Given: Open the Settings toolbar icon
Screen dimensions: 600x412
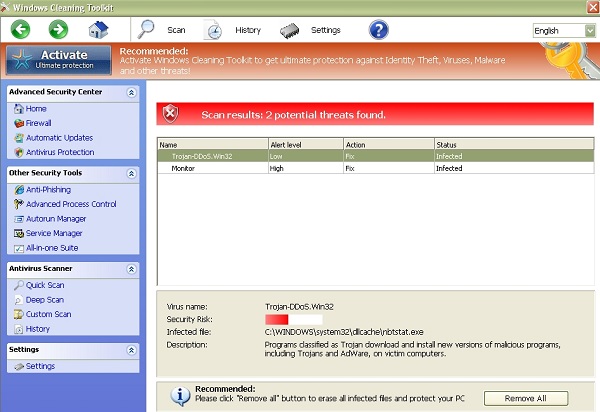Looking at the screenshot, I should pyautogui.click(x=290, y=30).
